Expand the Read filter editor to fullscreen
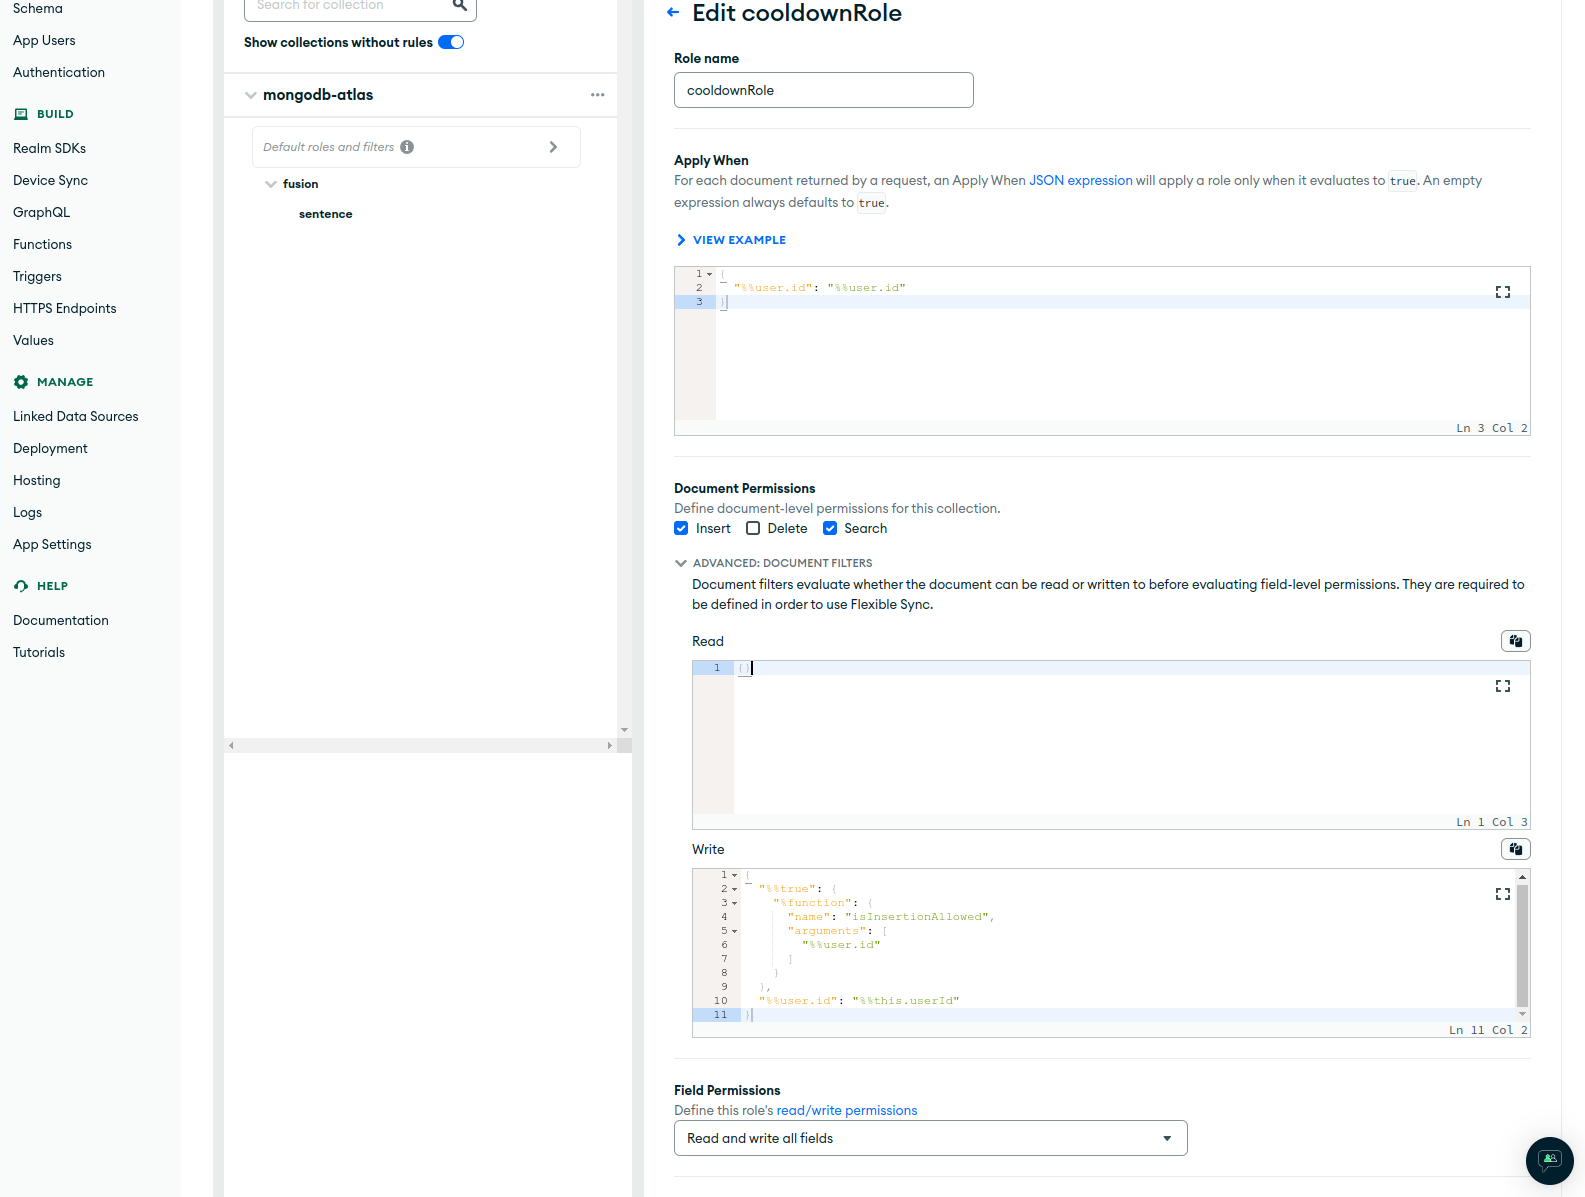Image resolution: width=1585 pixels, height=1197 pixels. [x=1502, y=686]
